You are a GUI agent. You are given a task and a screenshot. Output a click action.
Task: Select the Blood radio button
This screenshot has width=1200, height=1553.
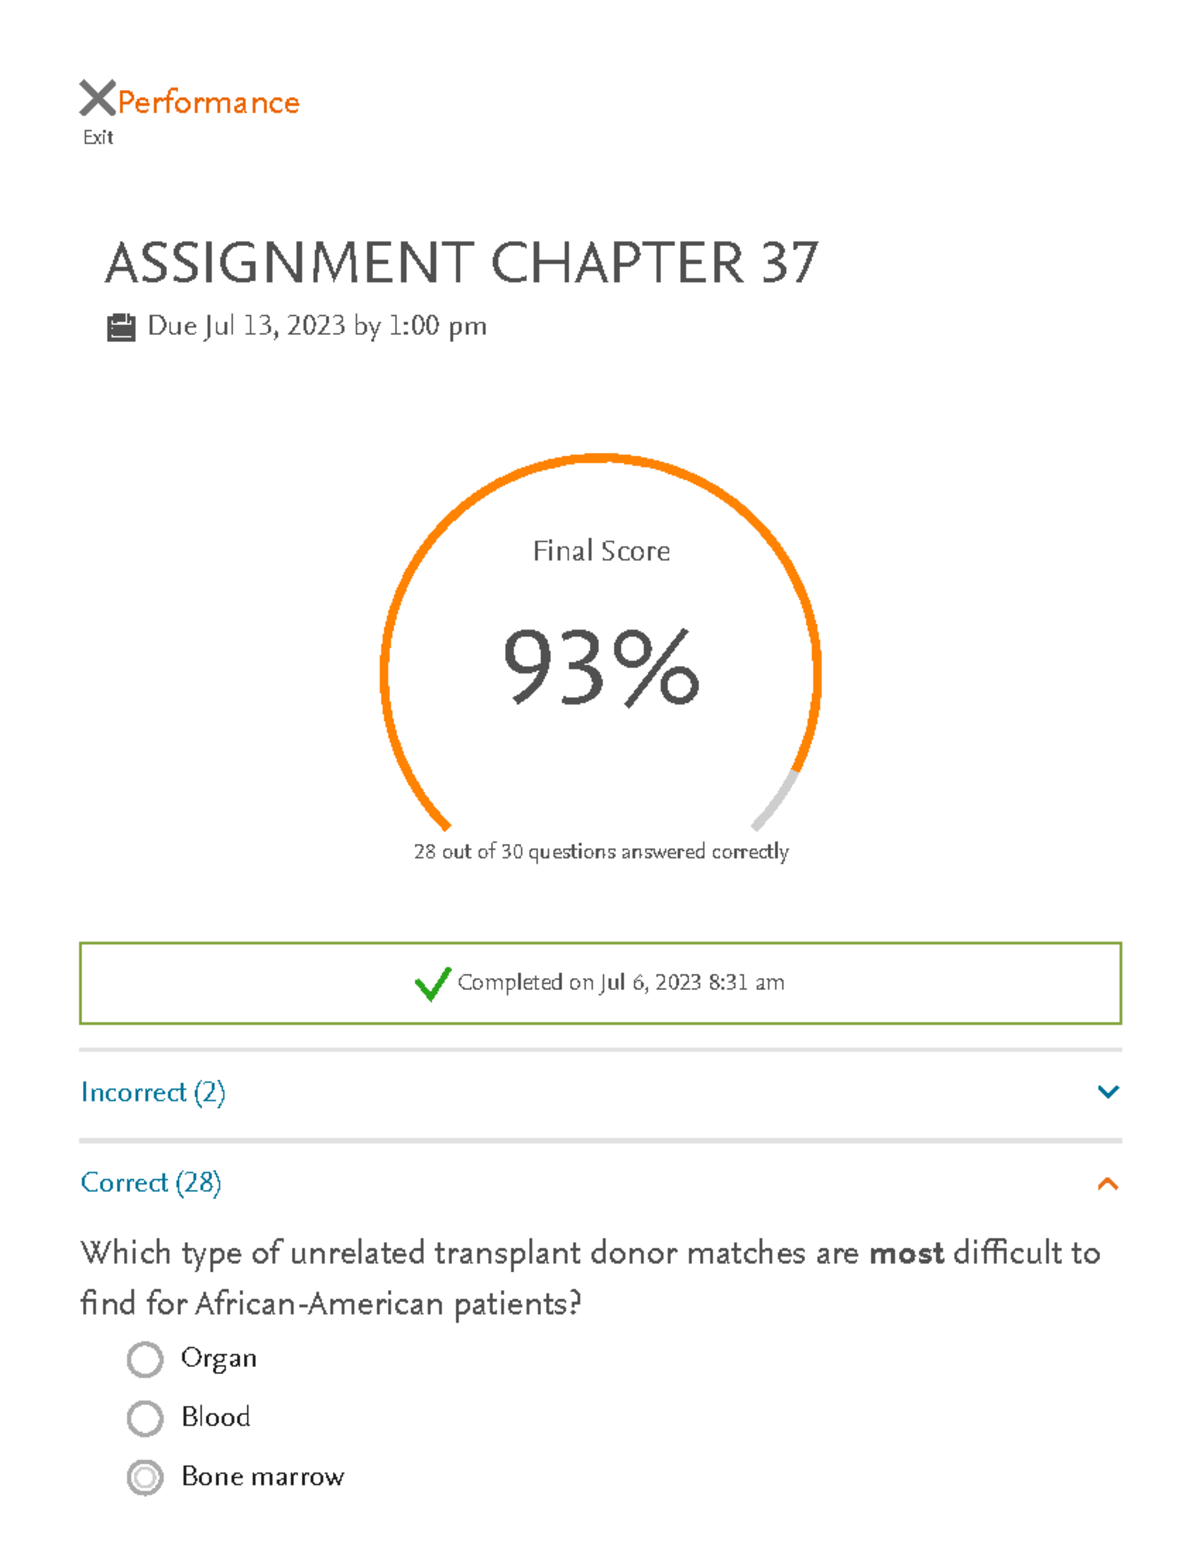145,1418
